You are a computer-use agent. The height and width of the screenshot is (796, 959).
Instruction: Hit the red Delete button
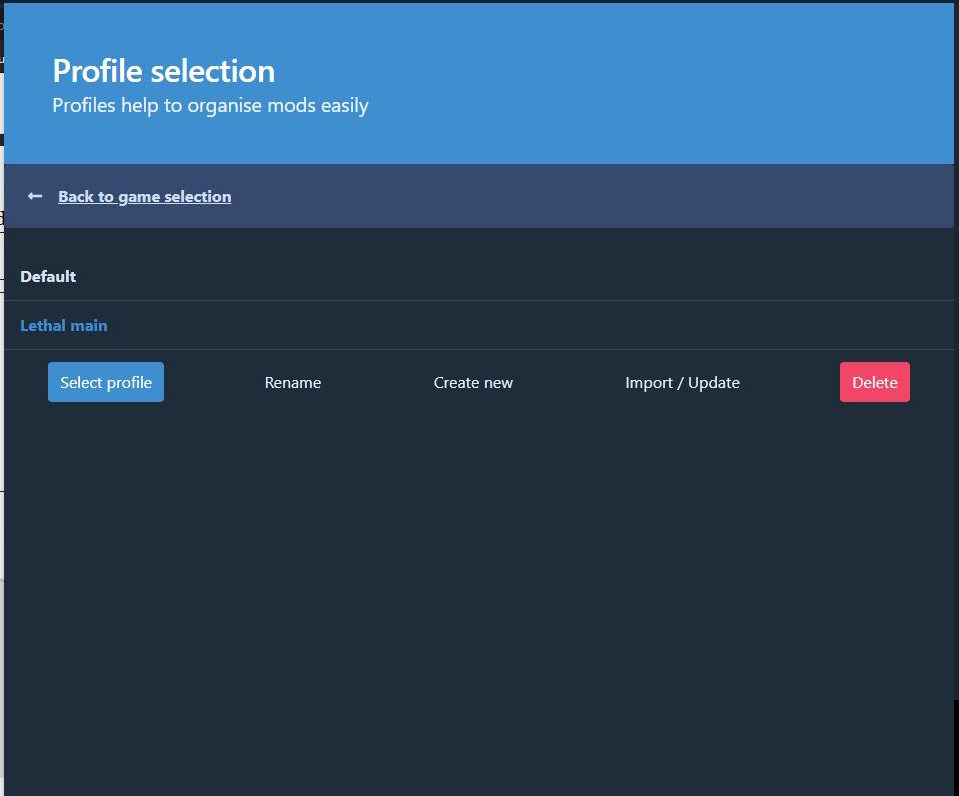[874, 383]
